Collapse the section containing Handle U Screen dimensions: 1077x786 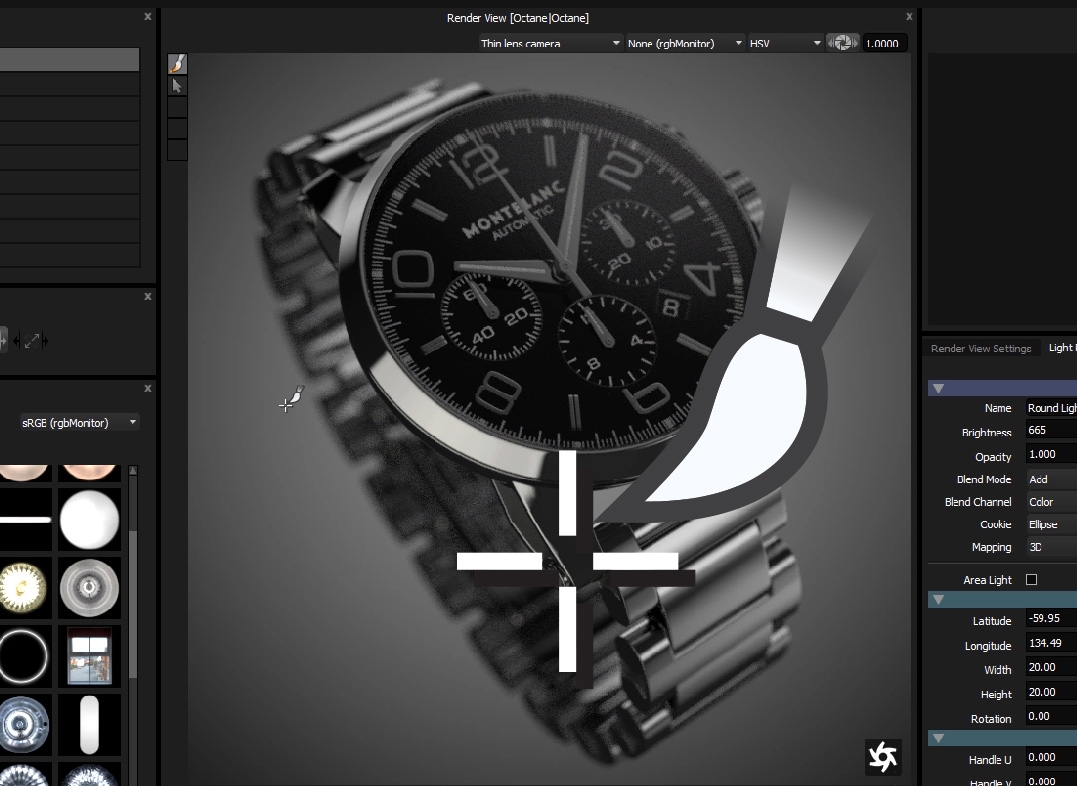click(x=938, y=738)
